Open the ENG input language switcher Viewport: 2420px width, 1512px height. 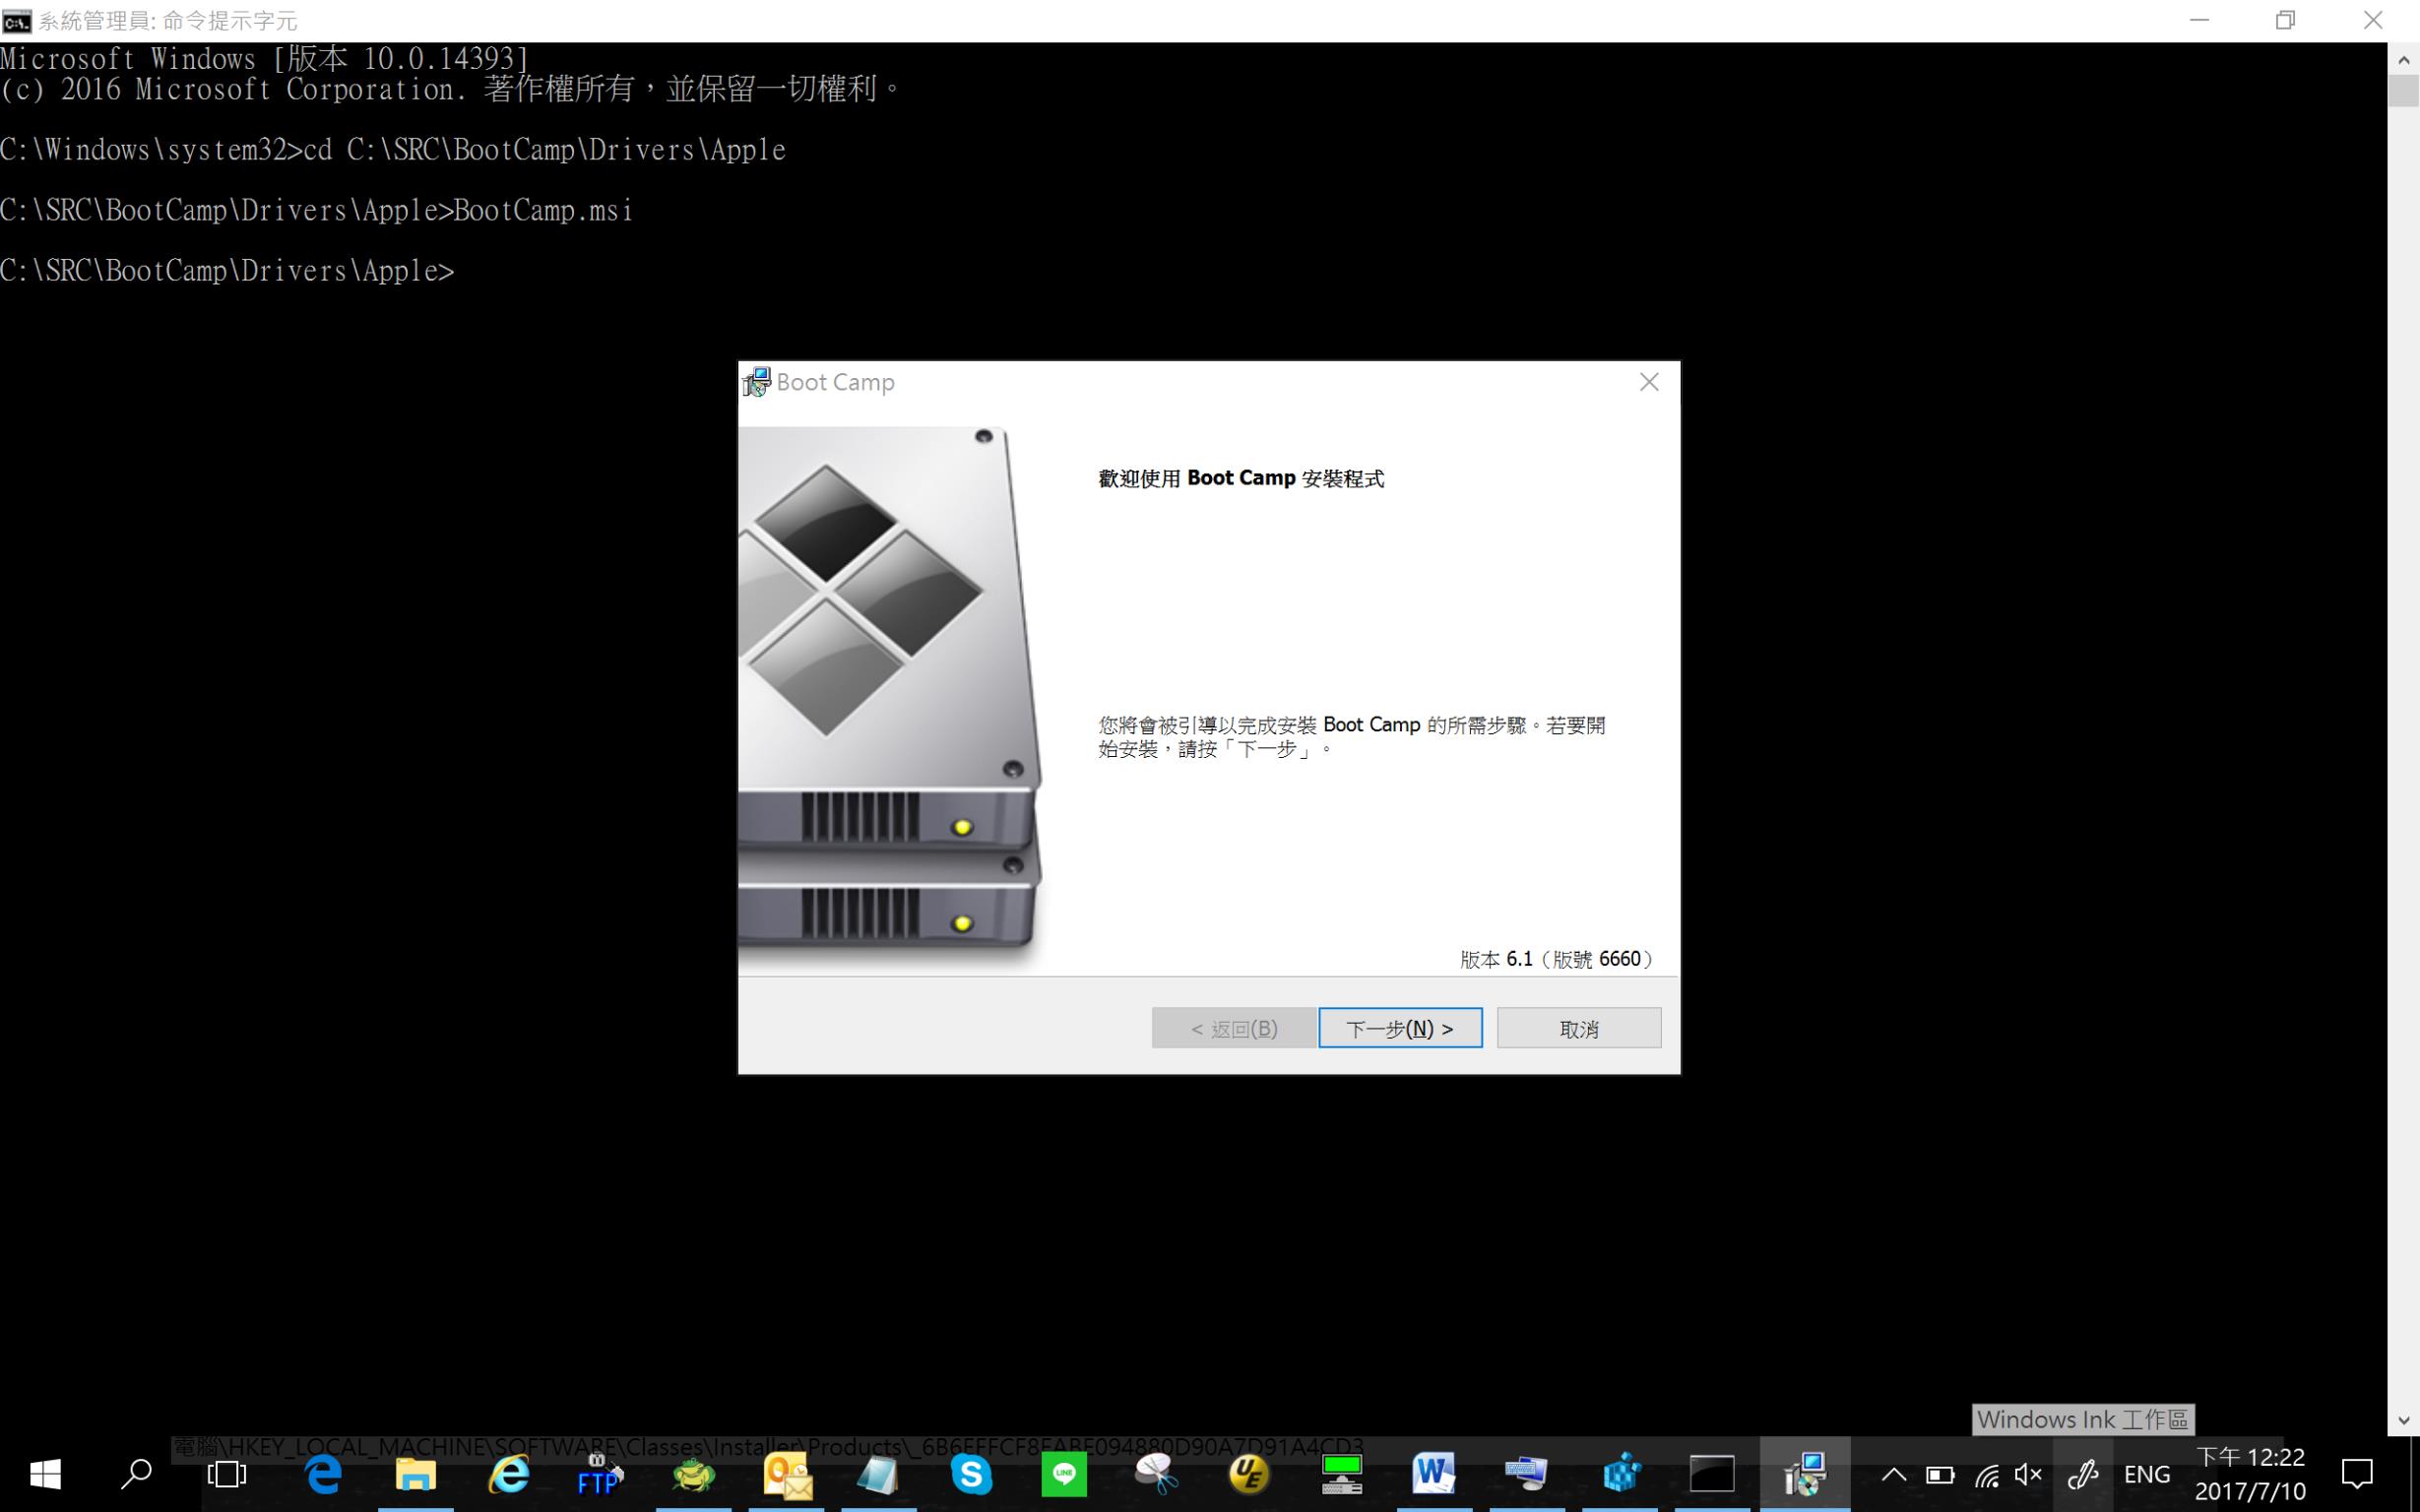pos(2146,1474)
